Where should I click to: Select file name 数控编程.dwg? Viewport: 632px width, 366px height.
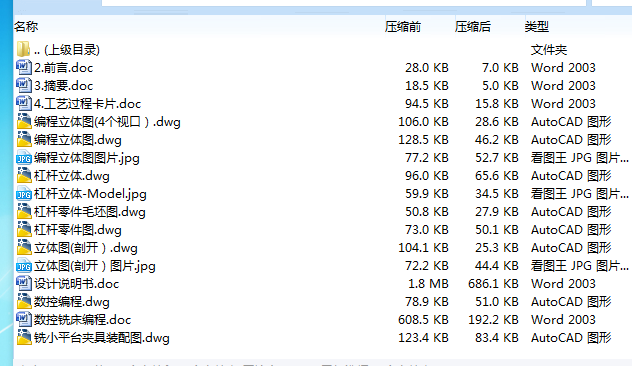pyautogui.click(x=72, y=302)
